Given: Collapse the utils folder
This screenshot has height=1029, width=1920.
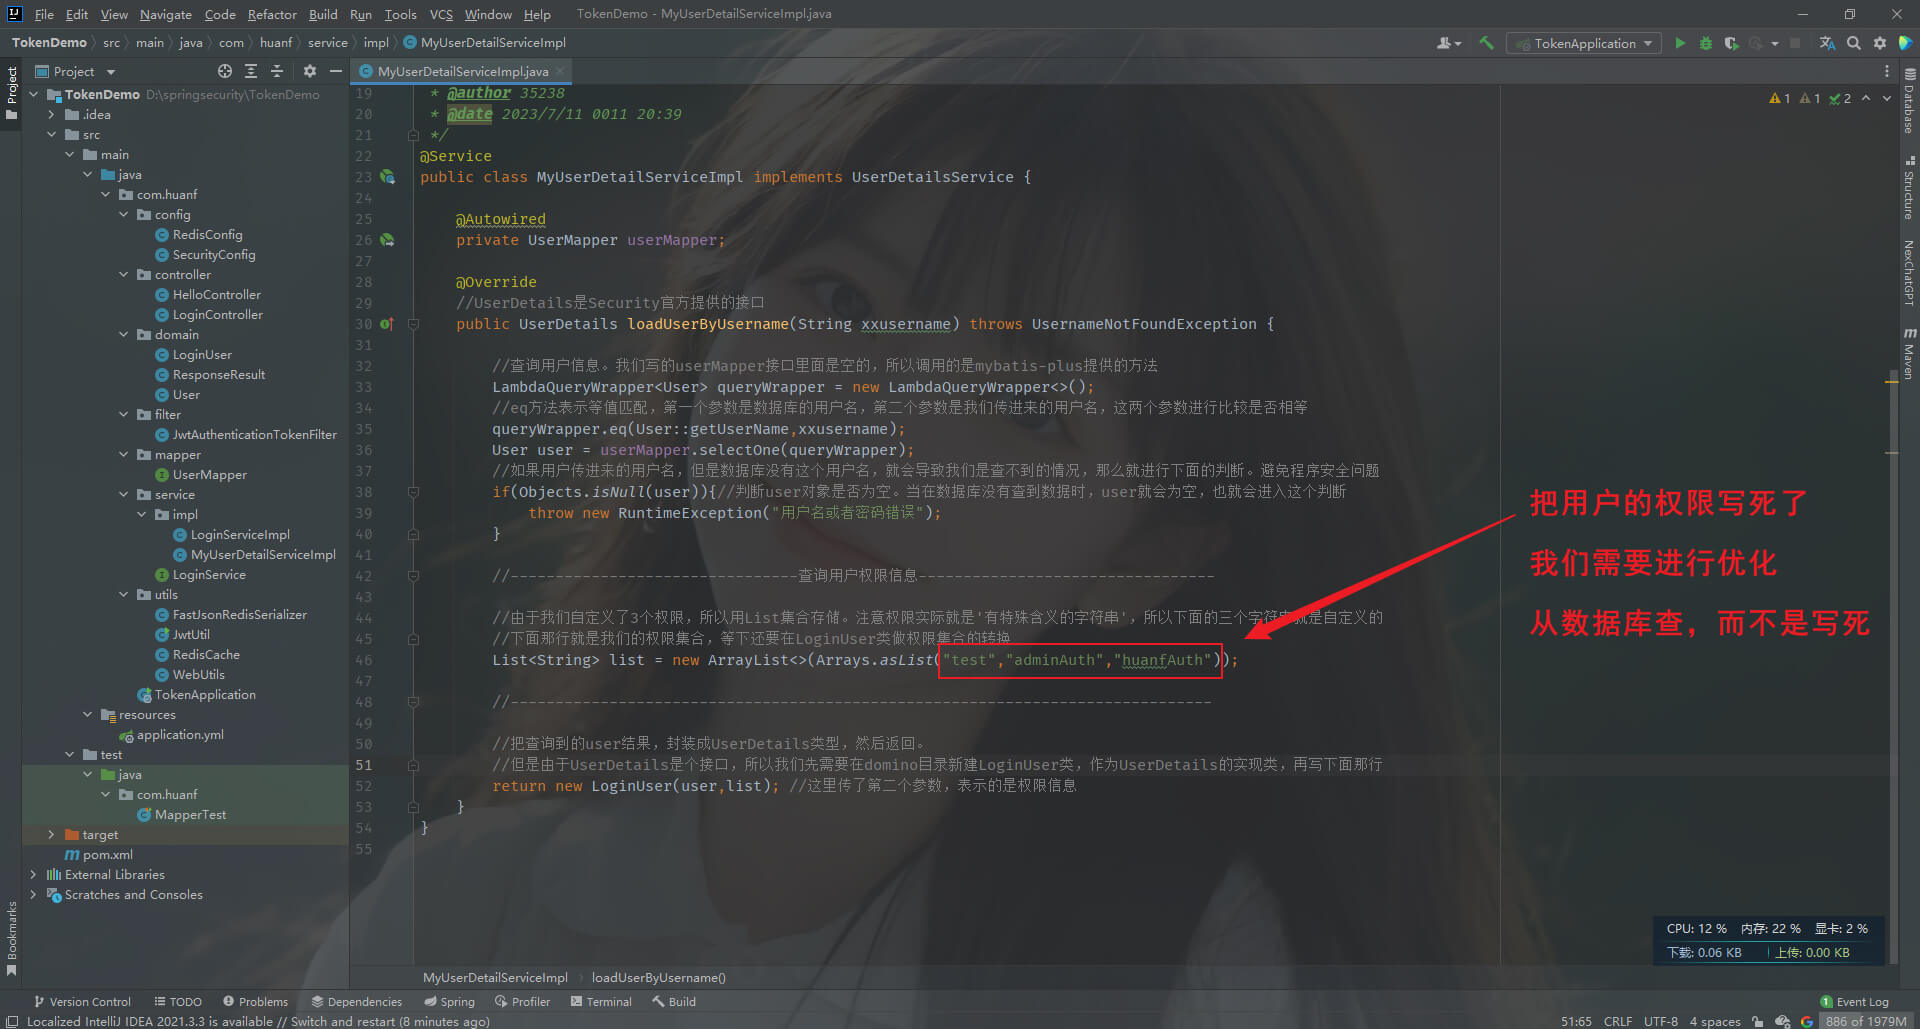Looking at the screenshot, I should coord(124,594).
